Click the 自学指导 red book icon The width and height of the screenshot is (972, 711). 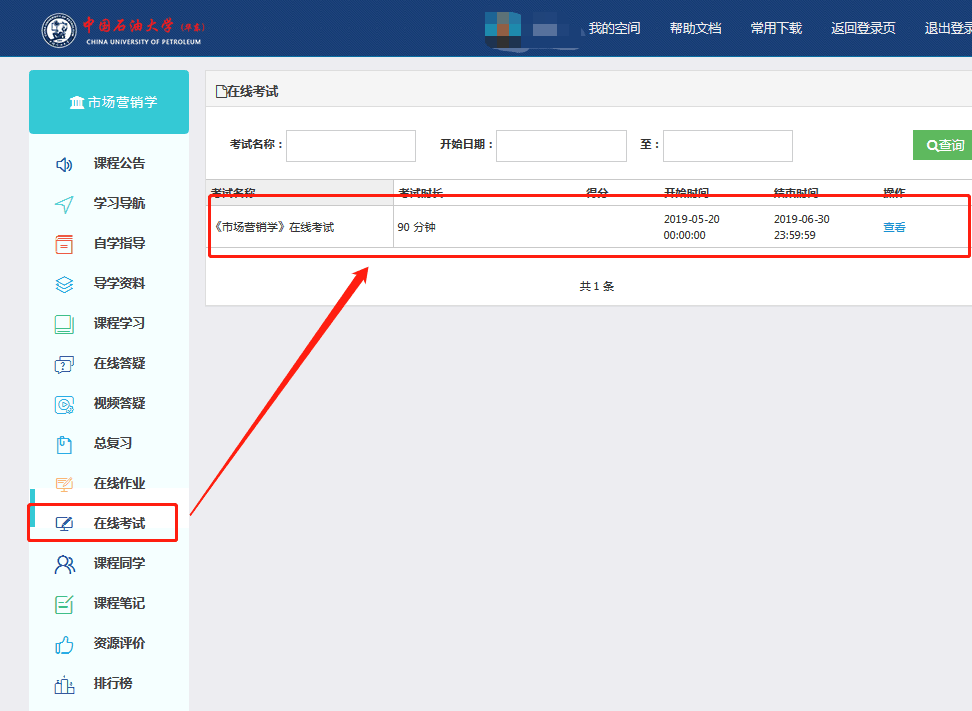click(64, 244)
